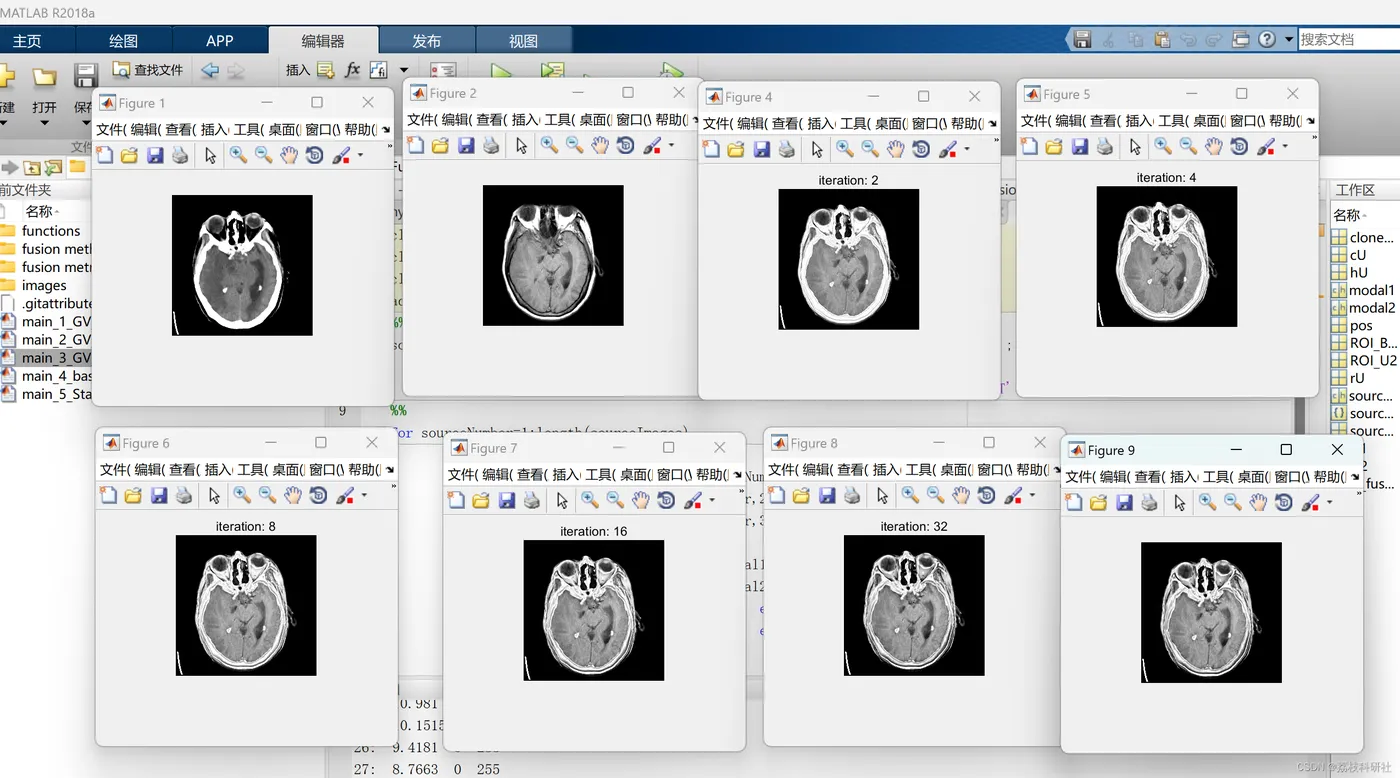Viewport: 1400px width, 778px height.
Task: Select rotate 3D tool in Figure 5
Action: (x=1239, y=146)
